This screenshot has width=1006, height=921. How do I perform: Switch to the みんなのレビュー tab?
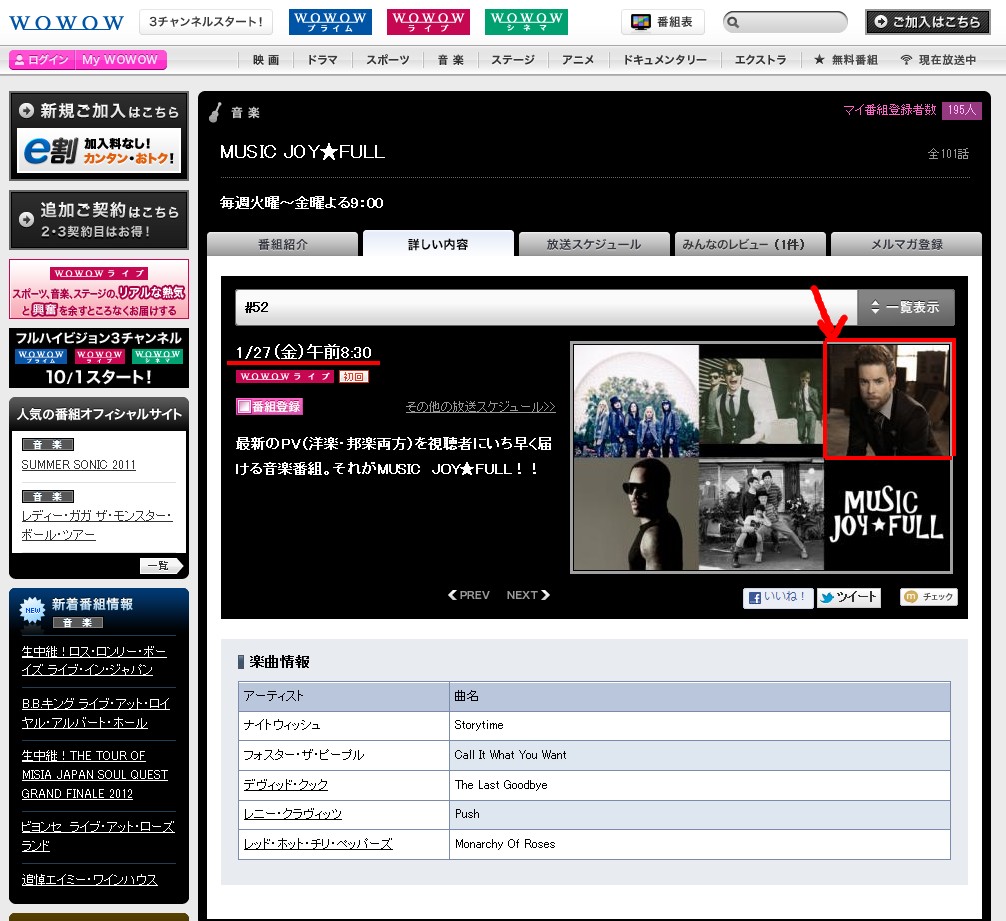click(749, 244)
